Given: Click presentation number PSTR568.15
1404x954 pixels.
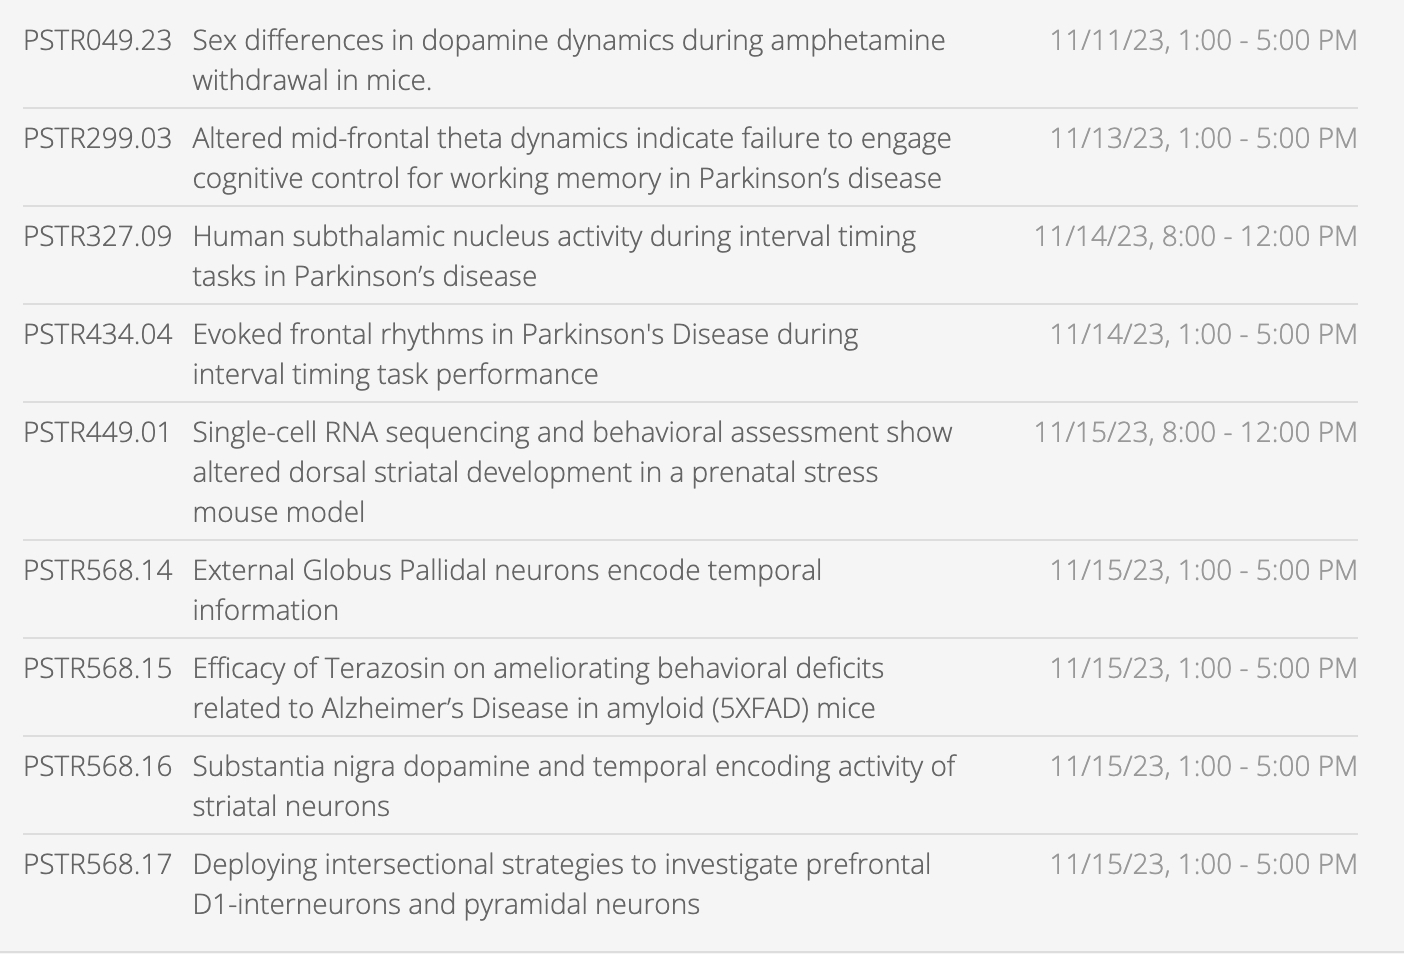Looking at the screenshot, I should coord(97,669).
